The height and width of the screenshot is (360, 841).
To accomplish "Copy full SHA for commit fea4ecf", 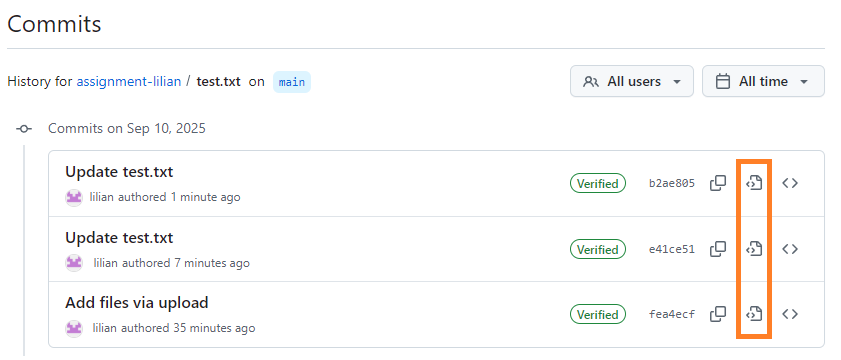I will point(718,314).
